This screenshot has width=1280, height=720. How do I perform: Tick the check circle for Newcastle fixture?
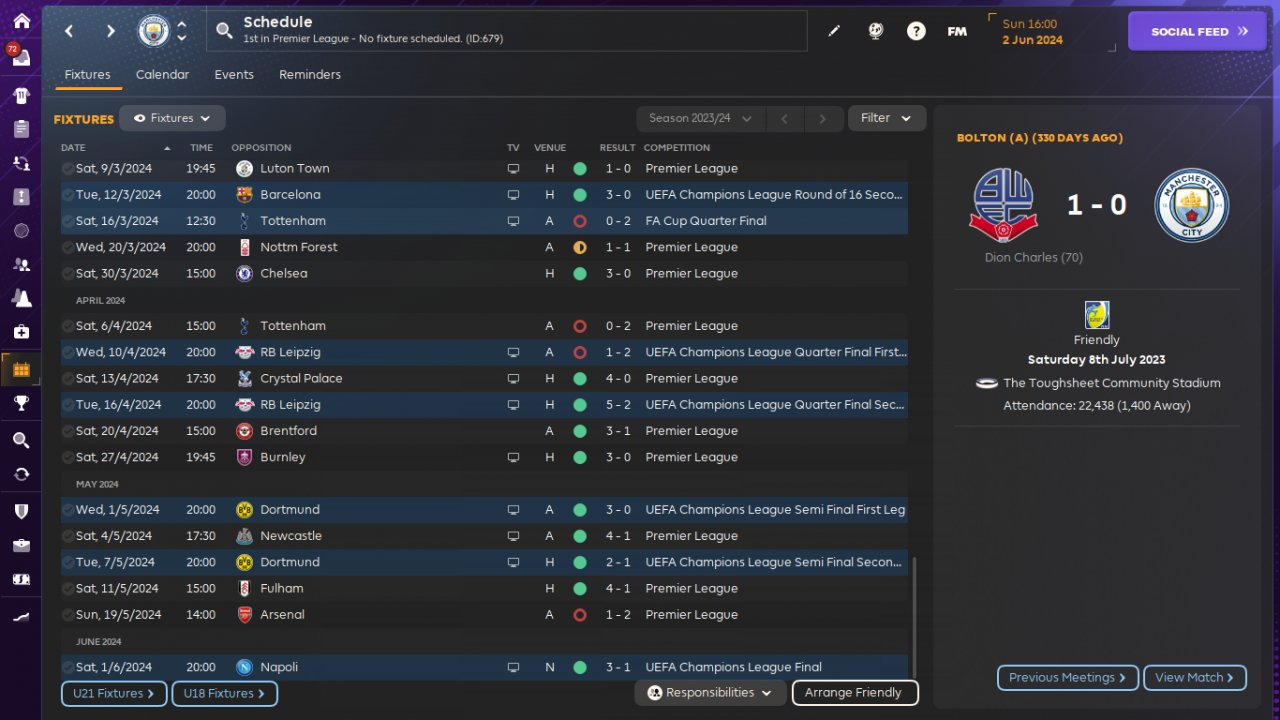click(67, 536)
